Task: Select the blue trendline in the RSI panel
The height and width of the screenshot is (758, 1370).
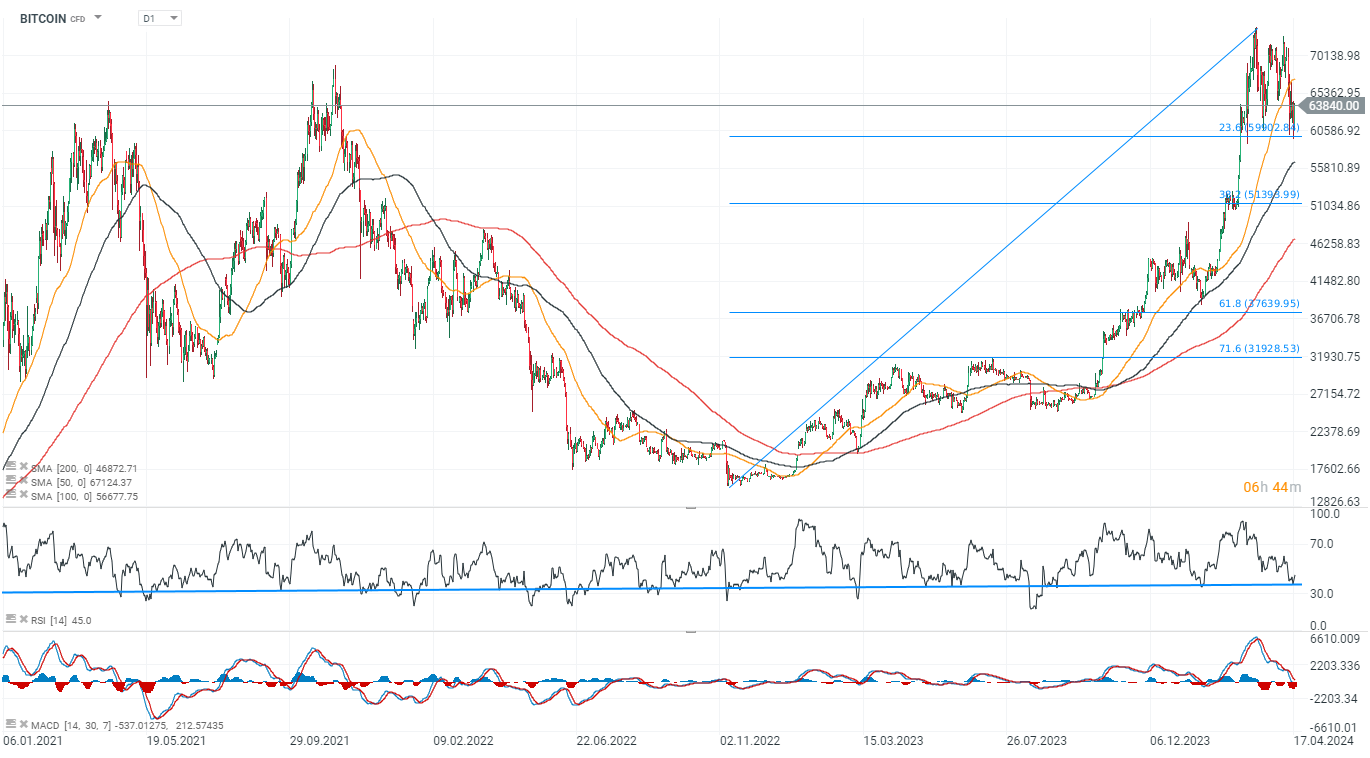Action: pyautogui.click(x=650, y=588)
